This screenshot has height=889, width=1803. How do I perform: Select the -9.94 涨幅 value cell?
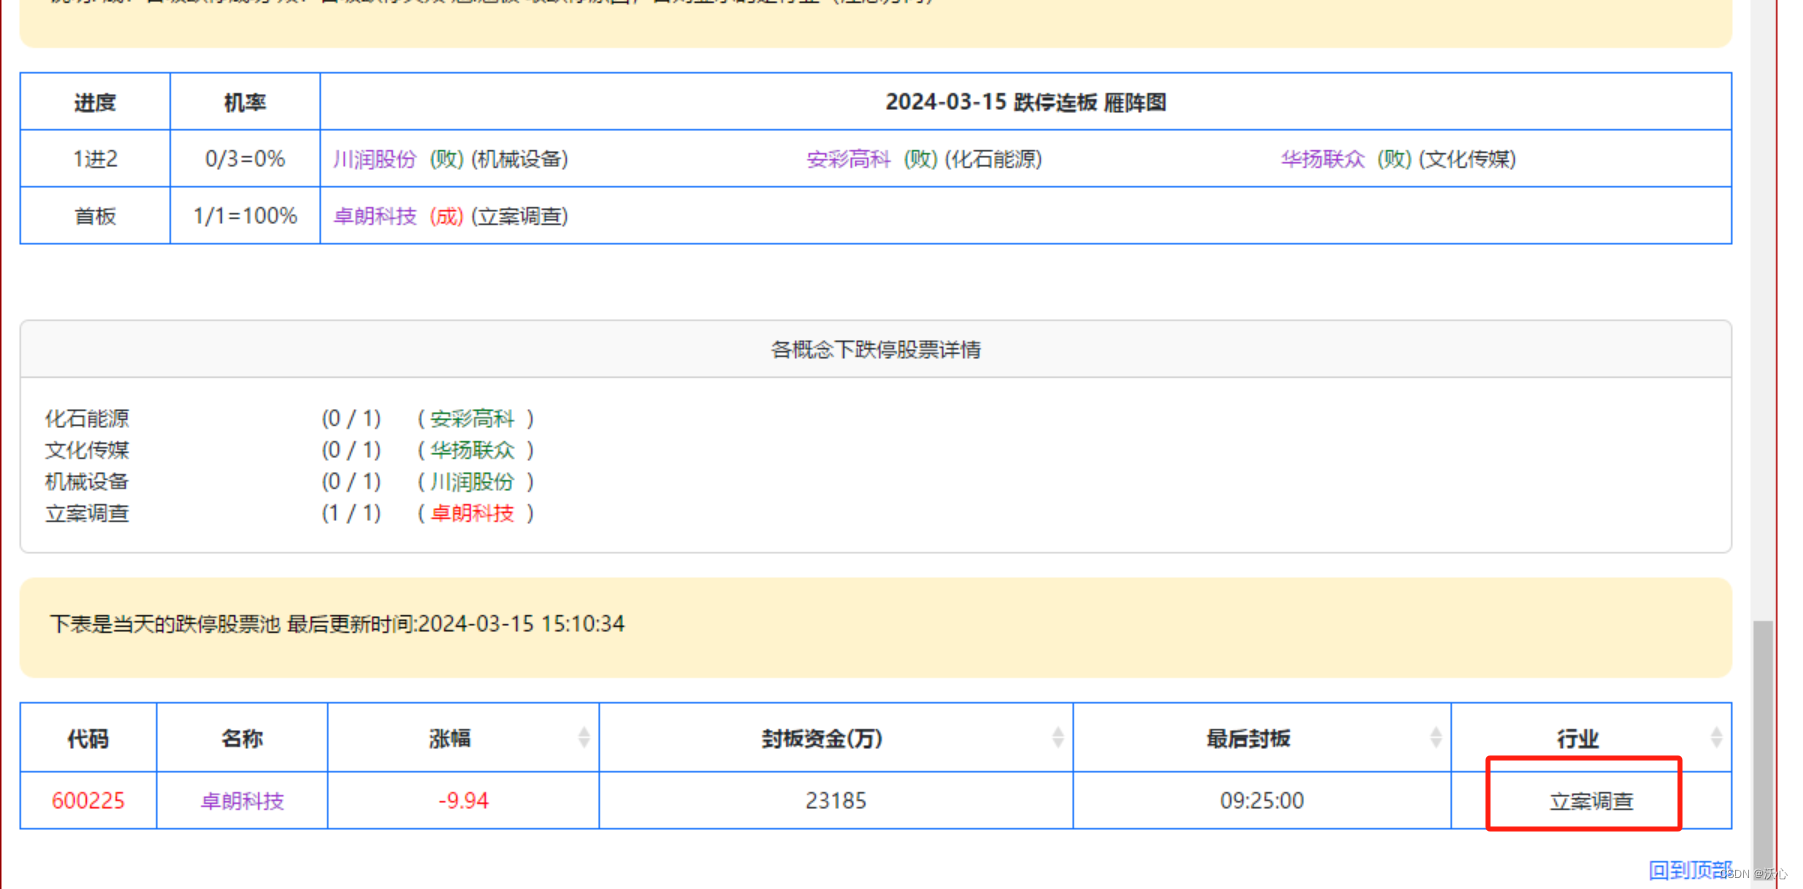click(x=463, y=801)
